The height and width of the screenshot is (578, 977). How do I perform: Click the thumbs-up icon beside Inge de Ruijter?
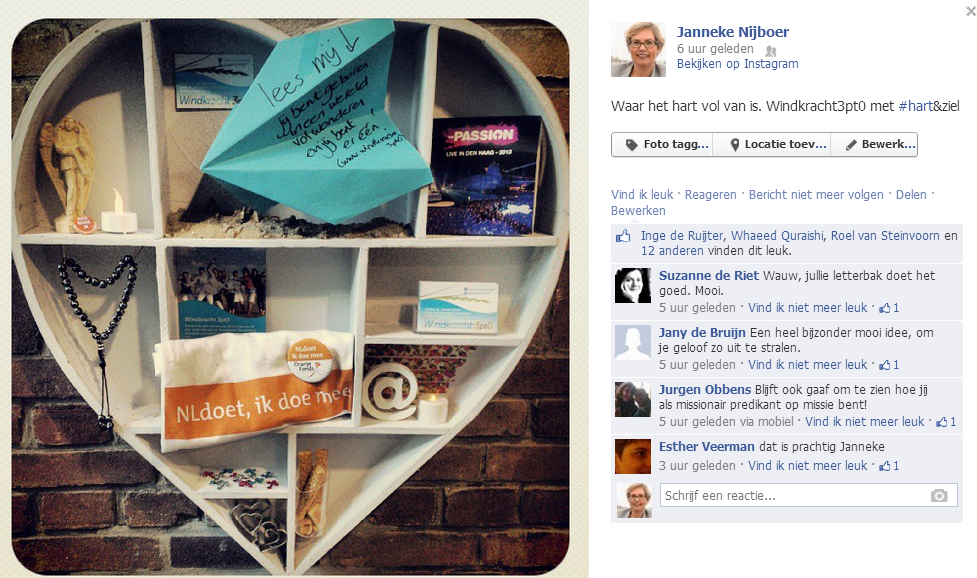tap(623, 236)
